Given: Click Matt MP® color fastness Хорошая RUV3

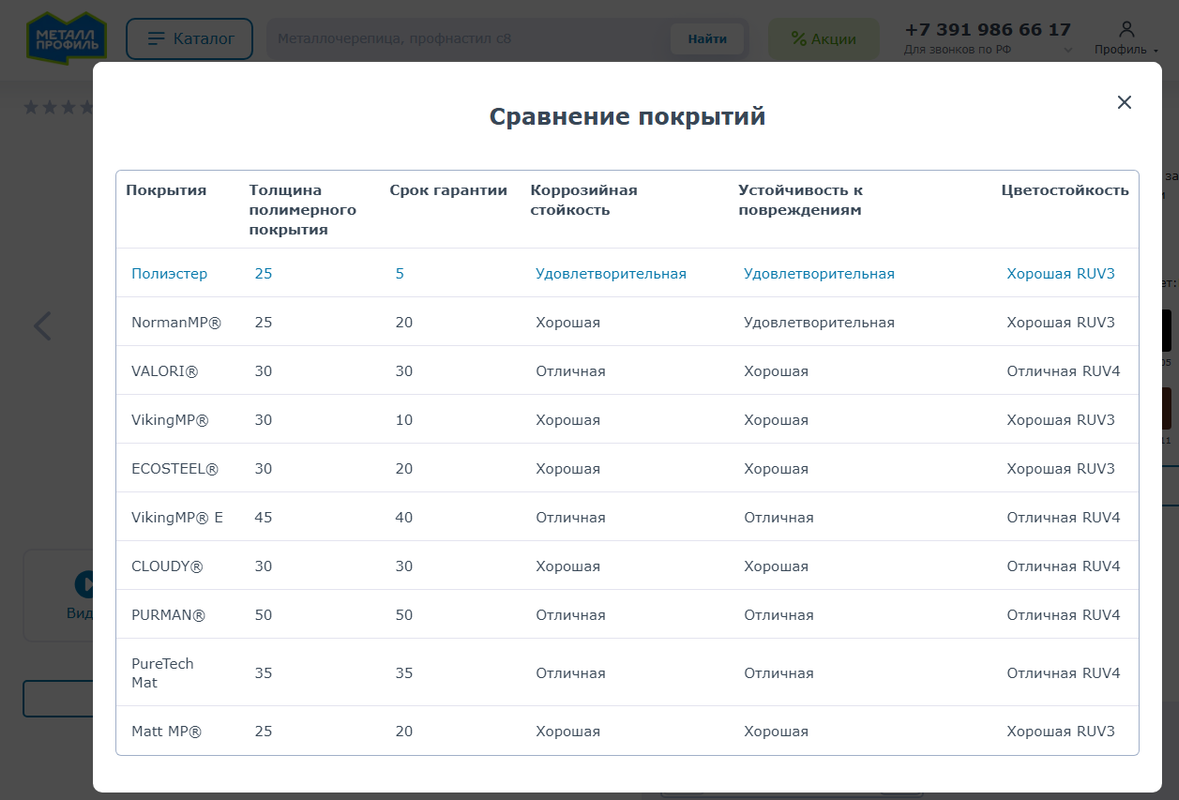Looking at the screenshot, I should pyautogui.click(x=1060, y=731).
